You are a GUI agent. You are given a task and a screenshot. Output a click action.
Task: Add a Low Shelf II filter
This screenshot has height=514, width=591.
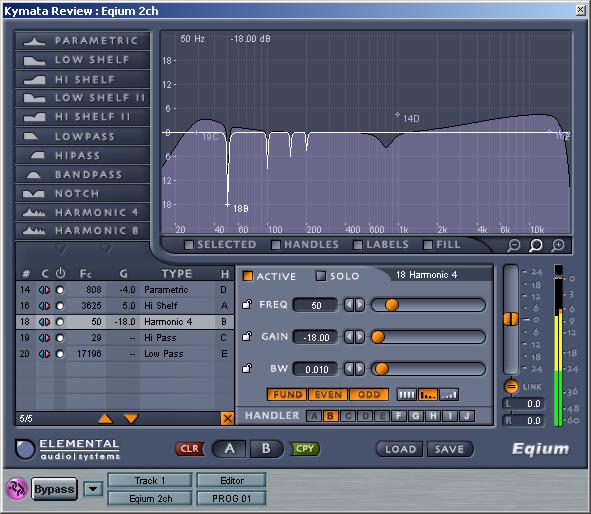click(x=82, y=98)
